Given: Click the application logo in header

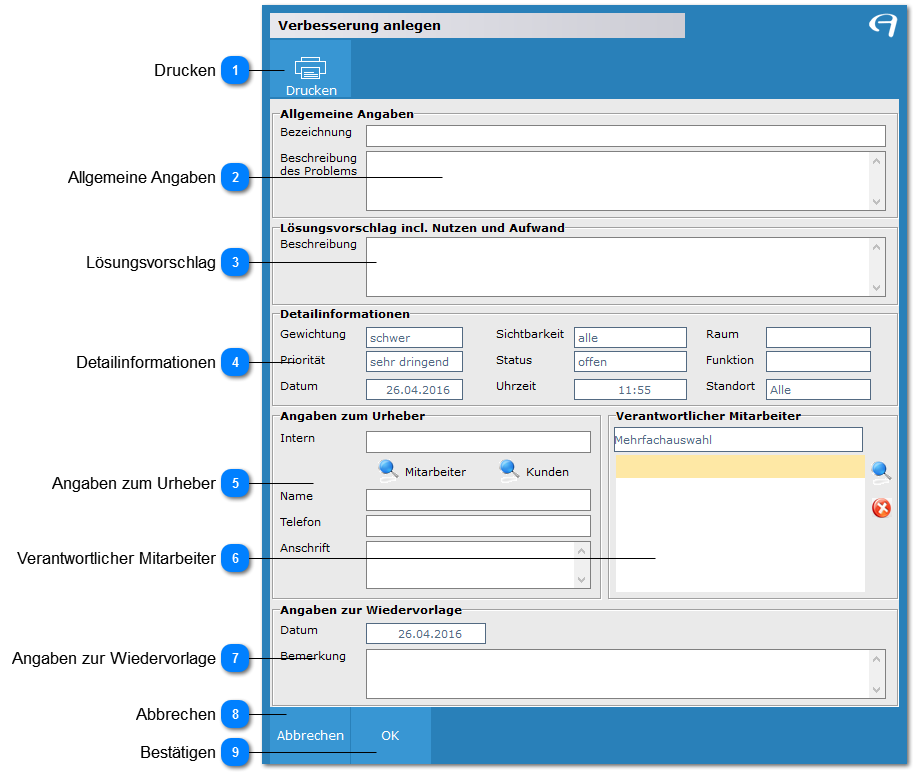Looking at the screenshot, I should tap(883, 25).
